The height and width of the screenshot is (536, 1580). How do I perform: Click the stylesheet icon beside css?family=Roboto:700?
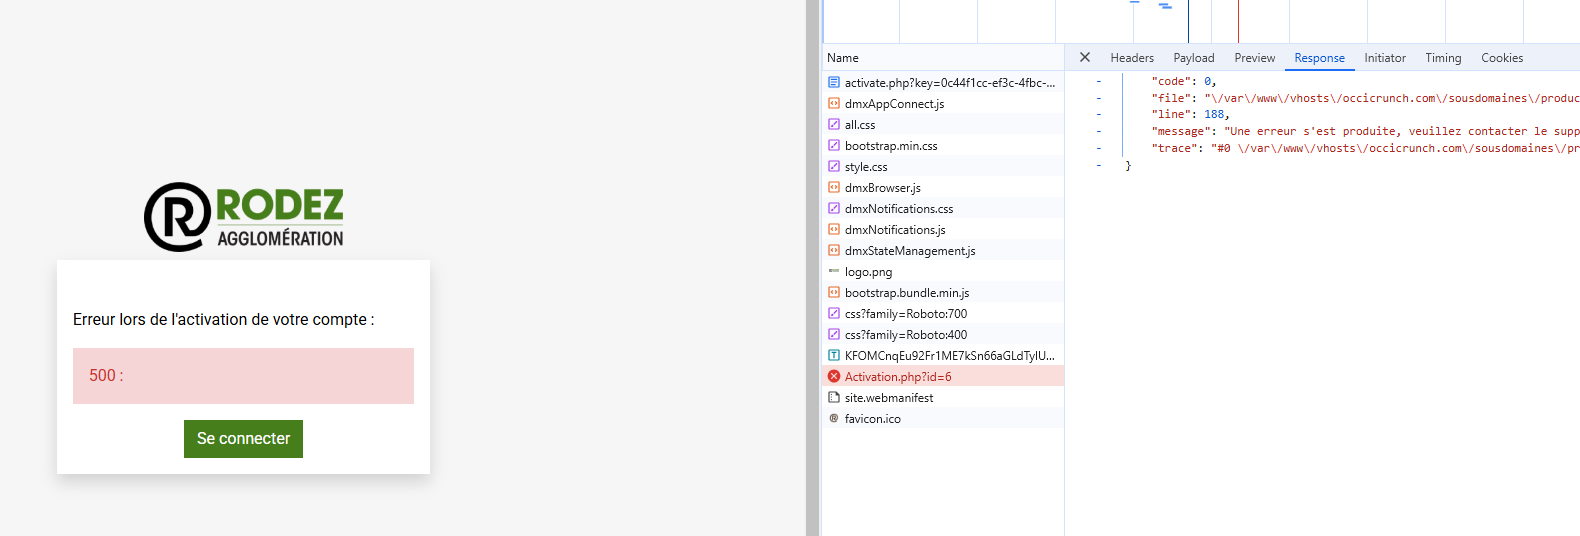click(x=834, y=313)
